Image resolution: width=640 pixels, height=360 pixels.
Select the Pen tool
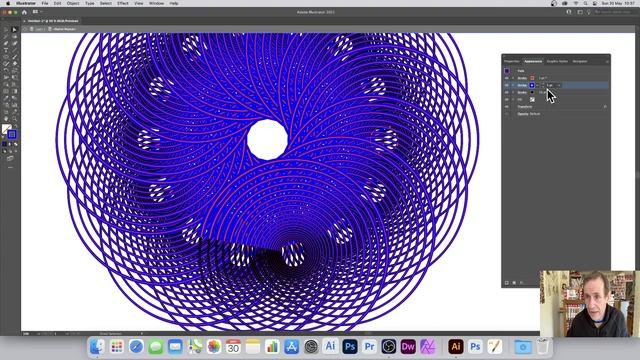point(6,43)
